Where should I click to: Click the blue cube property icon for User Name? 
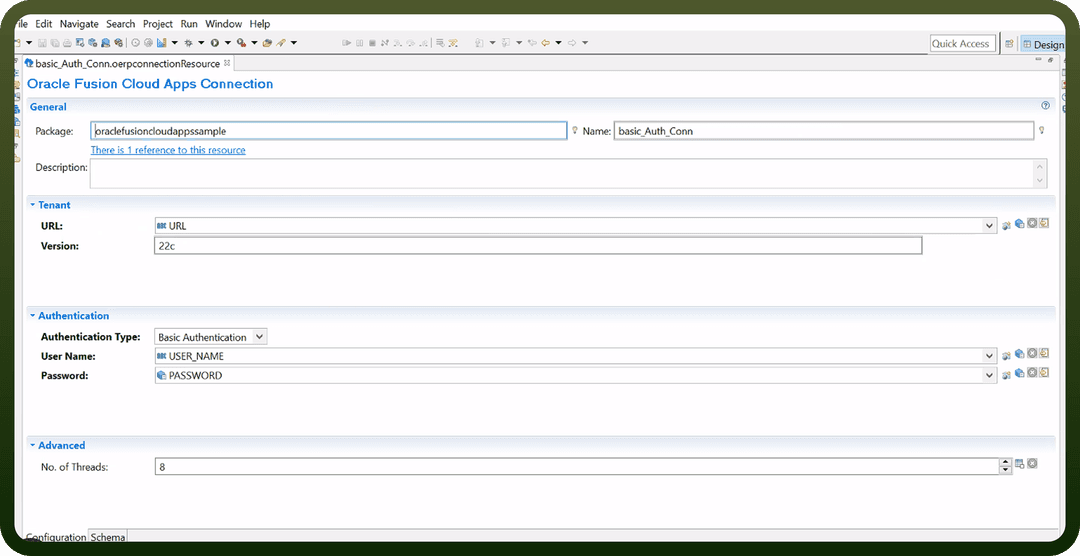[1019, 354]
